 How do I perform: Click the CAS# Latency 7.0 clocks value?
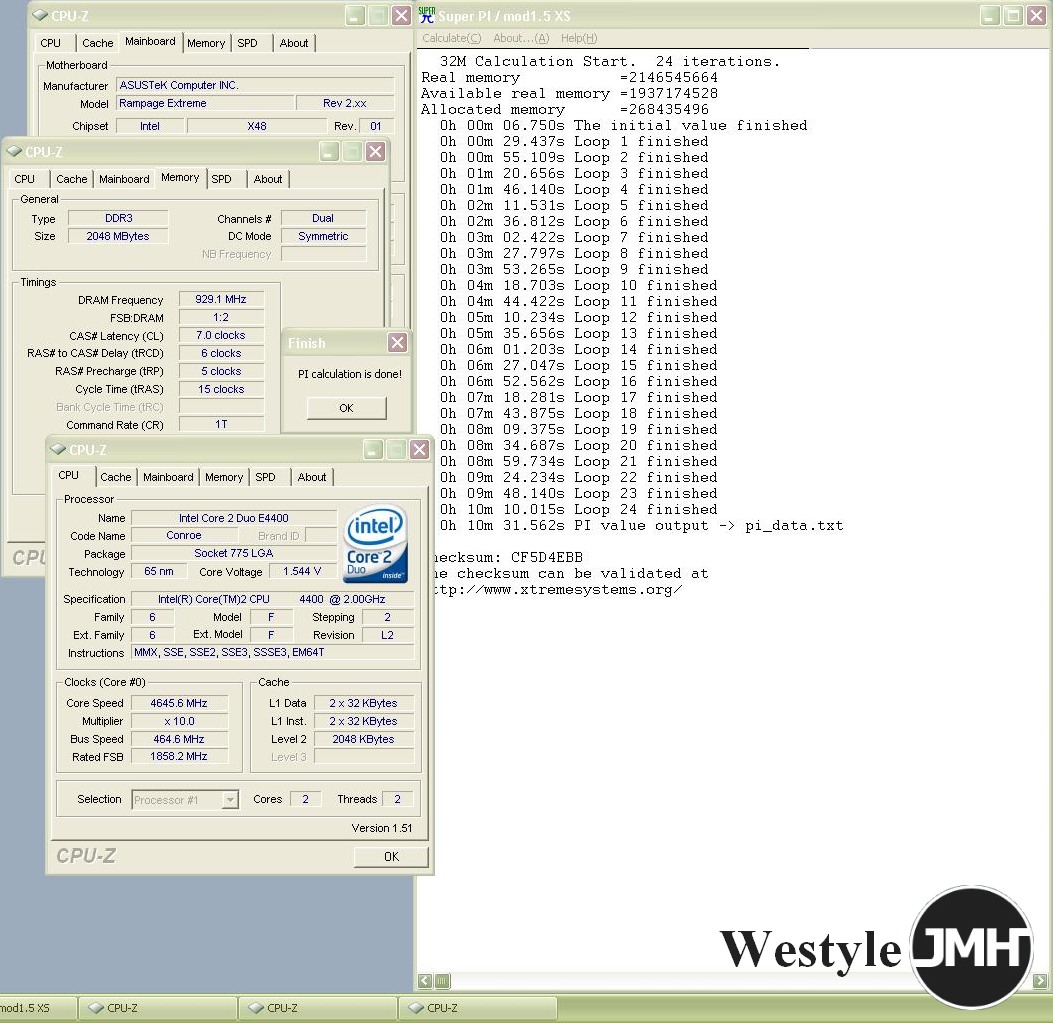click(x=221, y=335)
